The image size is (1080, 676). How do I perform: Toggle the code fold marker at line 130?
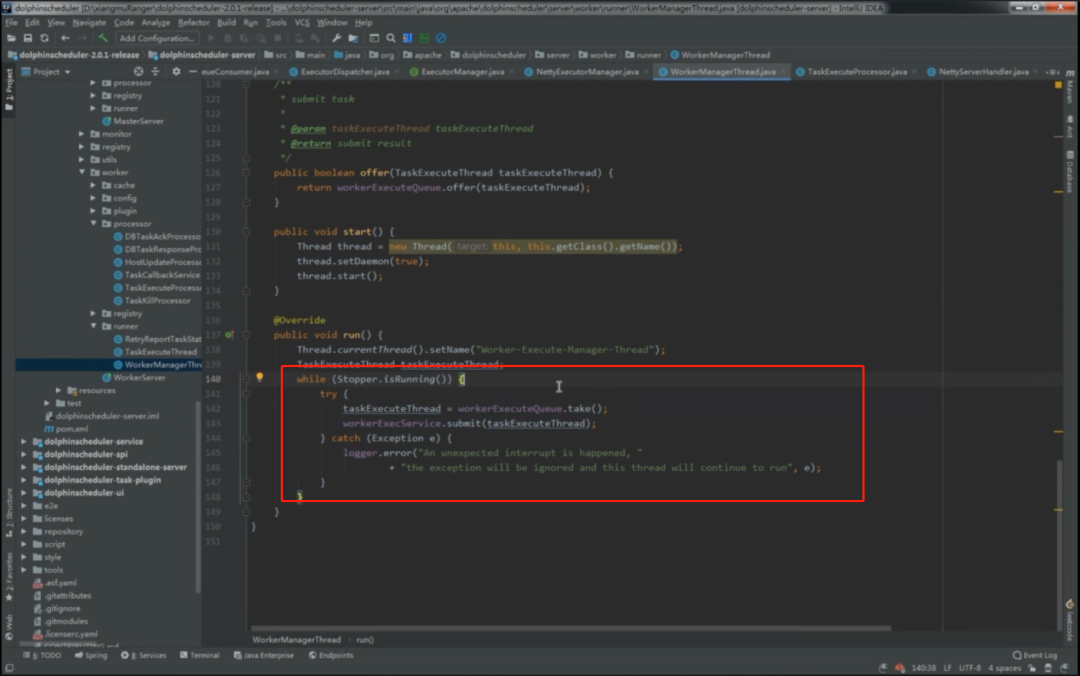[x=246, y=232]
